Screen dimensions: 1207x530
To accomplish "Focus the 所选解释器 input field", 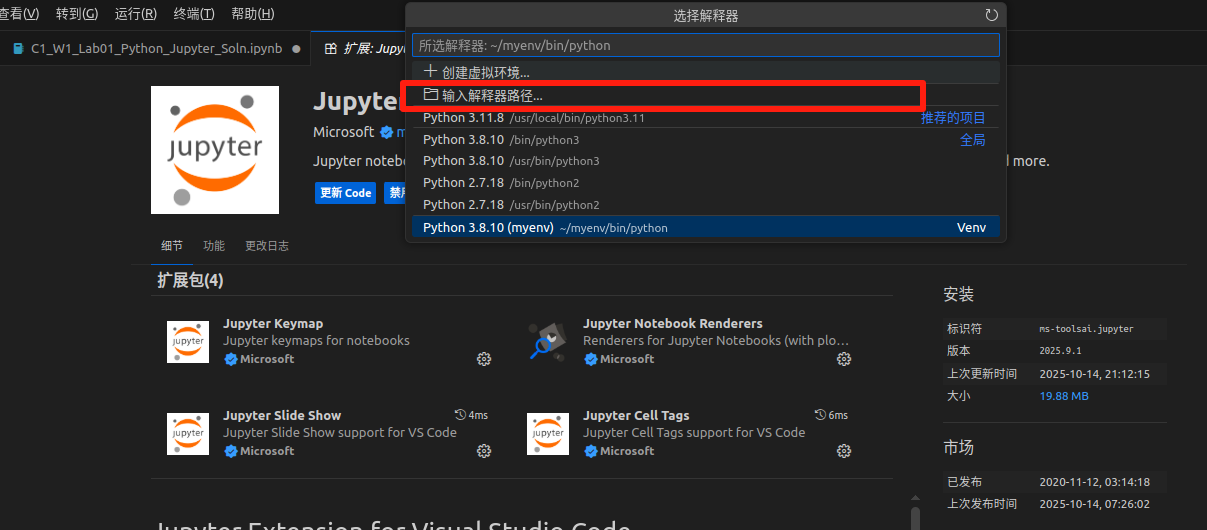I will (705, 45).
